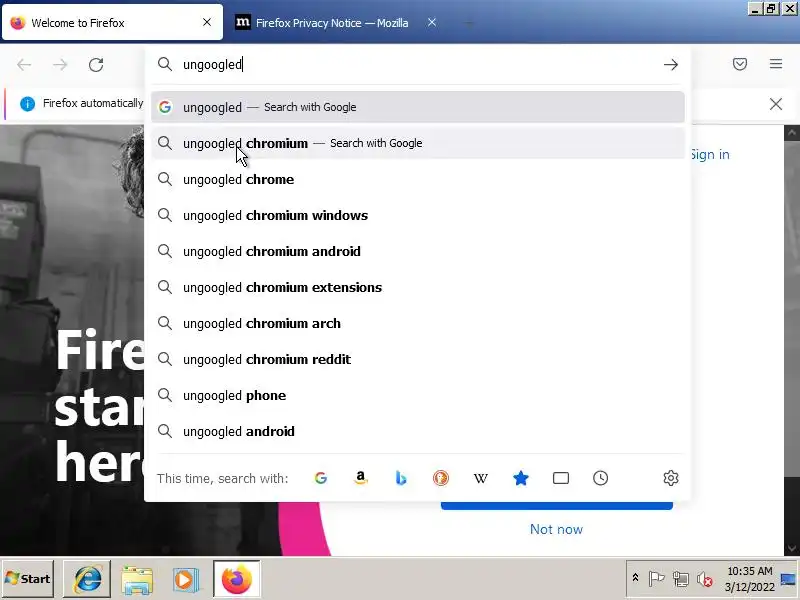The width and height of the screenshot is (800, 600).
Task: Dismiss the Firefox notification bar
Action: point(776,104)
